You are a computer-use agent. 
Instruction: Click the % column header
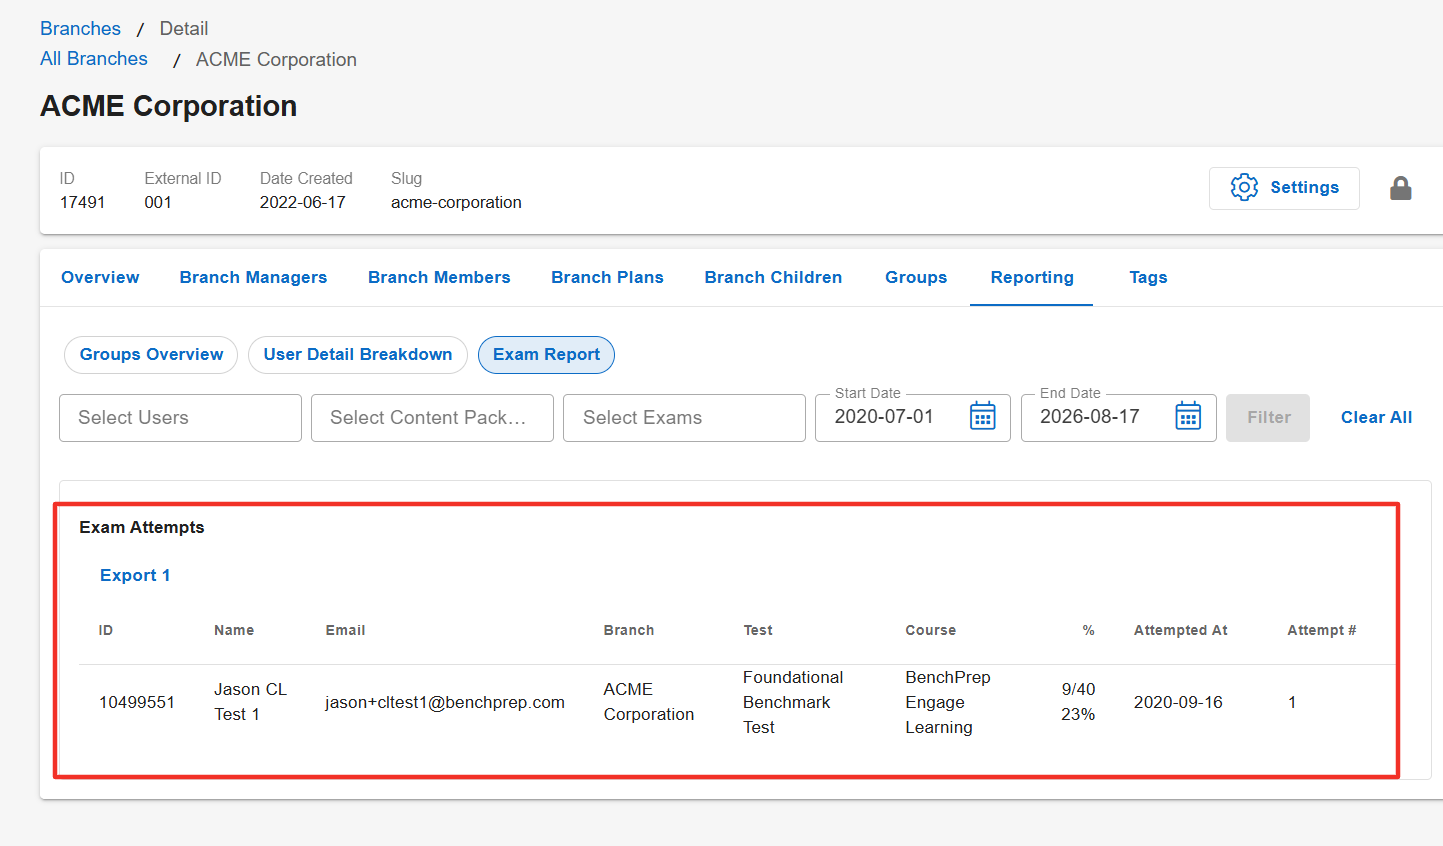point(1089,630)
